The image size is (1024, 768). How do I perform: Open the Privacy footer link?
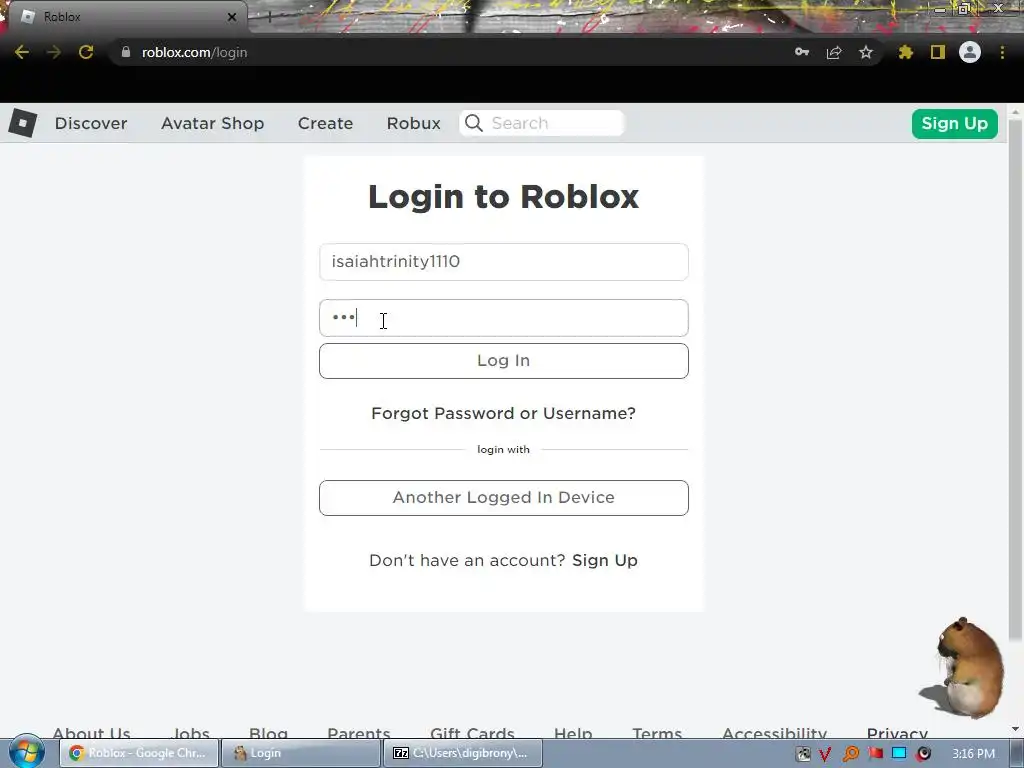(x=897, y=733)
